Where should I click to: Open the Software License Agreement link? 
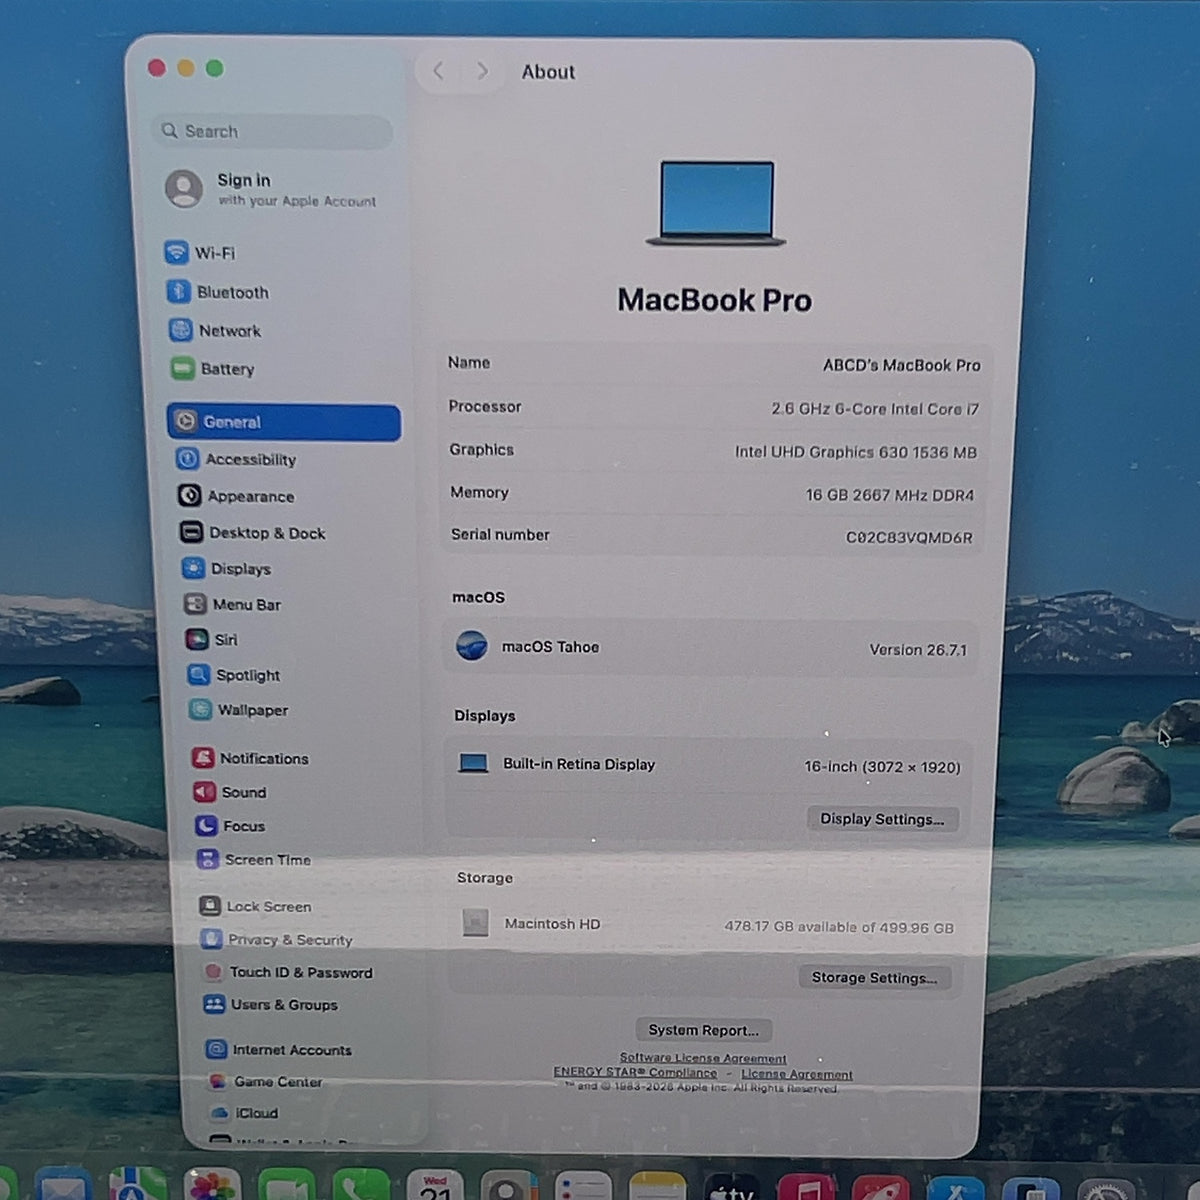coord(703,1058)
